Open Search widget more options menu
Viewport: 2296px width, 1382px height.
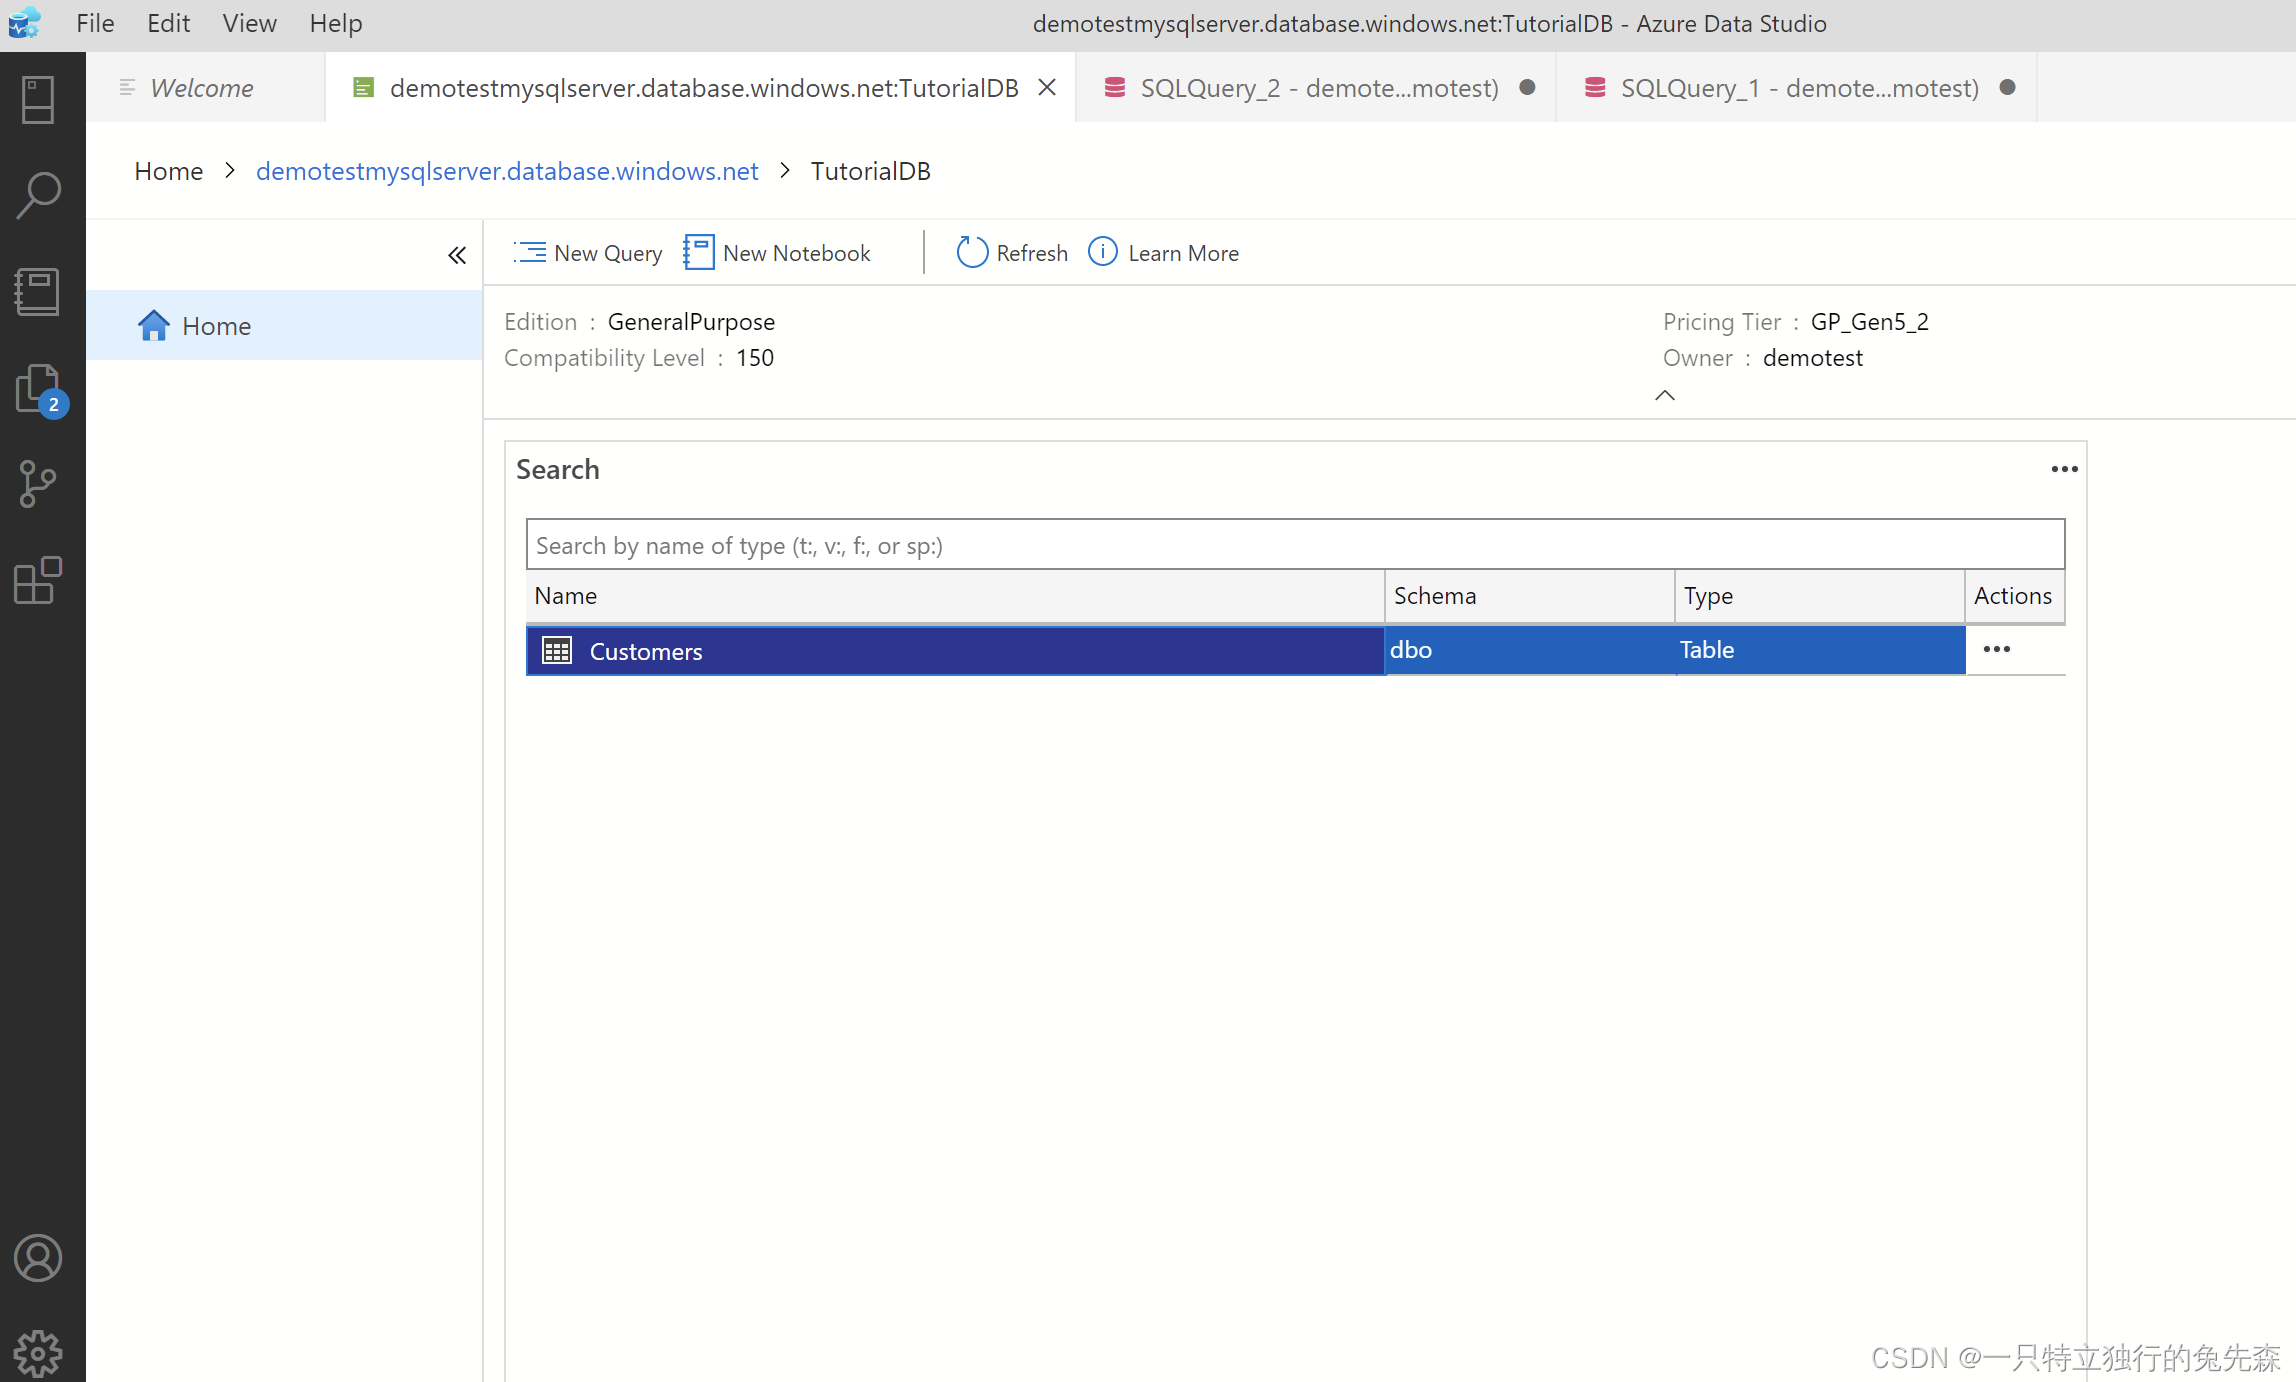pos(2064,469)
